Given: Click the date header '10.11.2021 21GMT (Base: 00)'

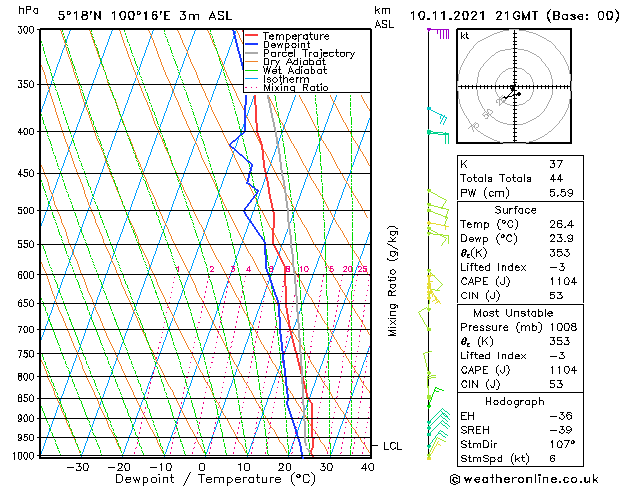Looking at the screenshot, I should pyautogui.click(x=514, y=16).
